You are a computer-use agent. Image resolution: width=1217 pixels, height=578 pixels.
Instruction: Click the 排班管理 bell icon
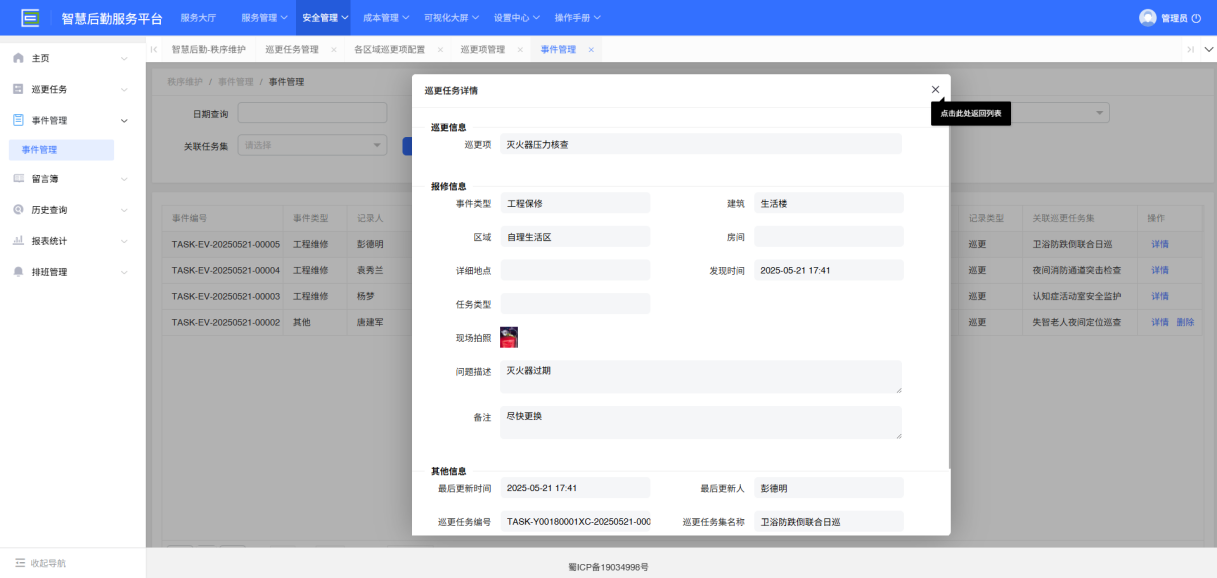click(x=18, y=272)
